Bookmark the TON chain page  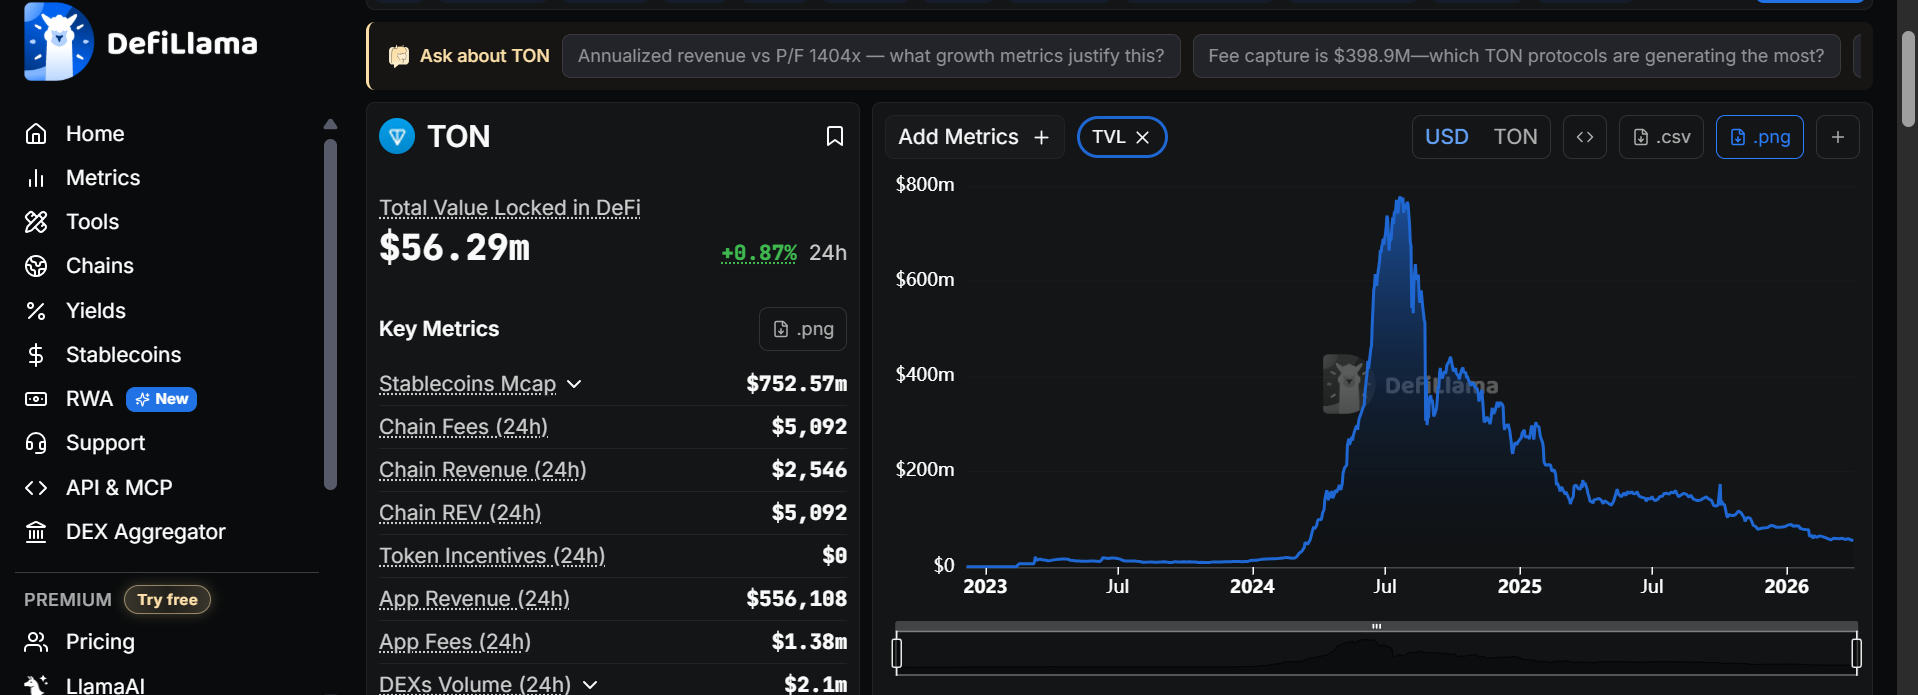pos(834,136)
